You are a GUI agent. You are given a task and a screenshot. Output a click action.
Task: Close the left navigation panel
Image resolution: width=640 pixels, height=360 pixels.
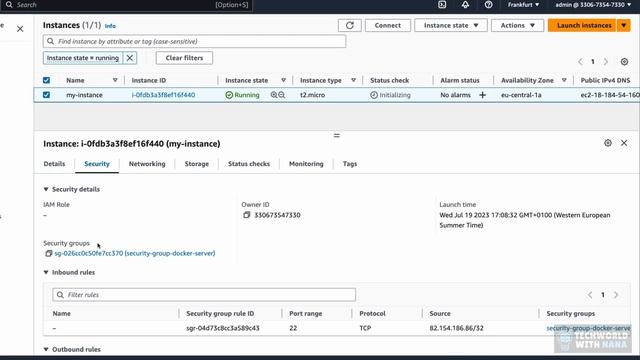(20, 29)
